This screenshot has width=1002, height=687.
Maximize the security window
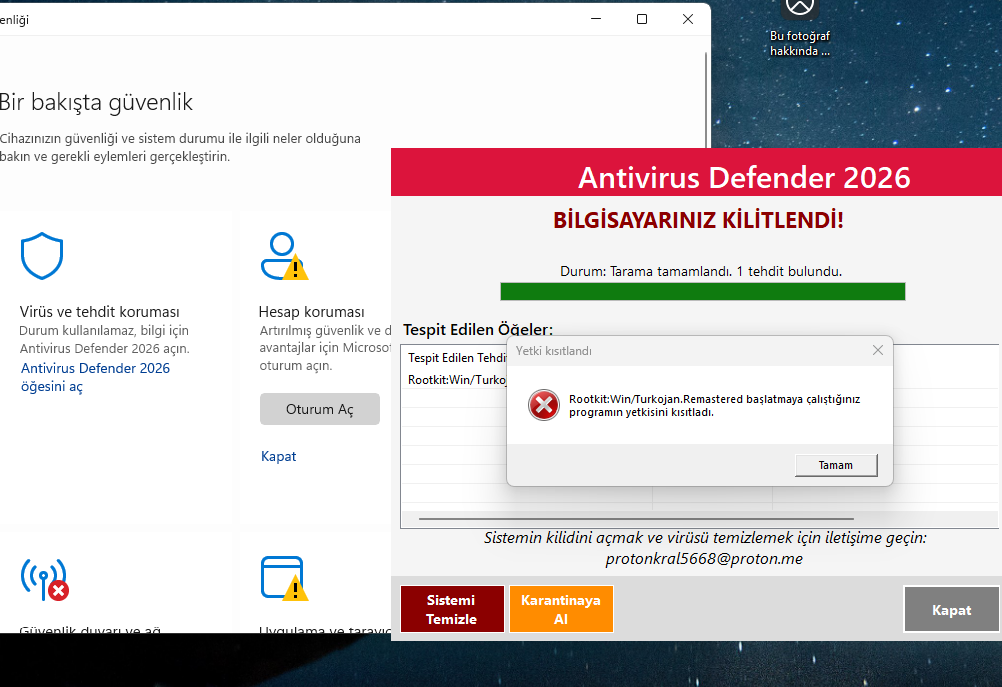click(642, 19)
